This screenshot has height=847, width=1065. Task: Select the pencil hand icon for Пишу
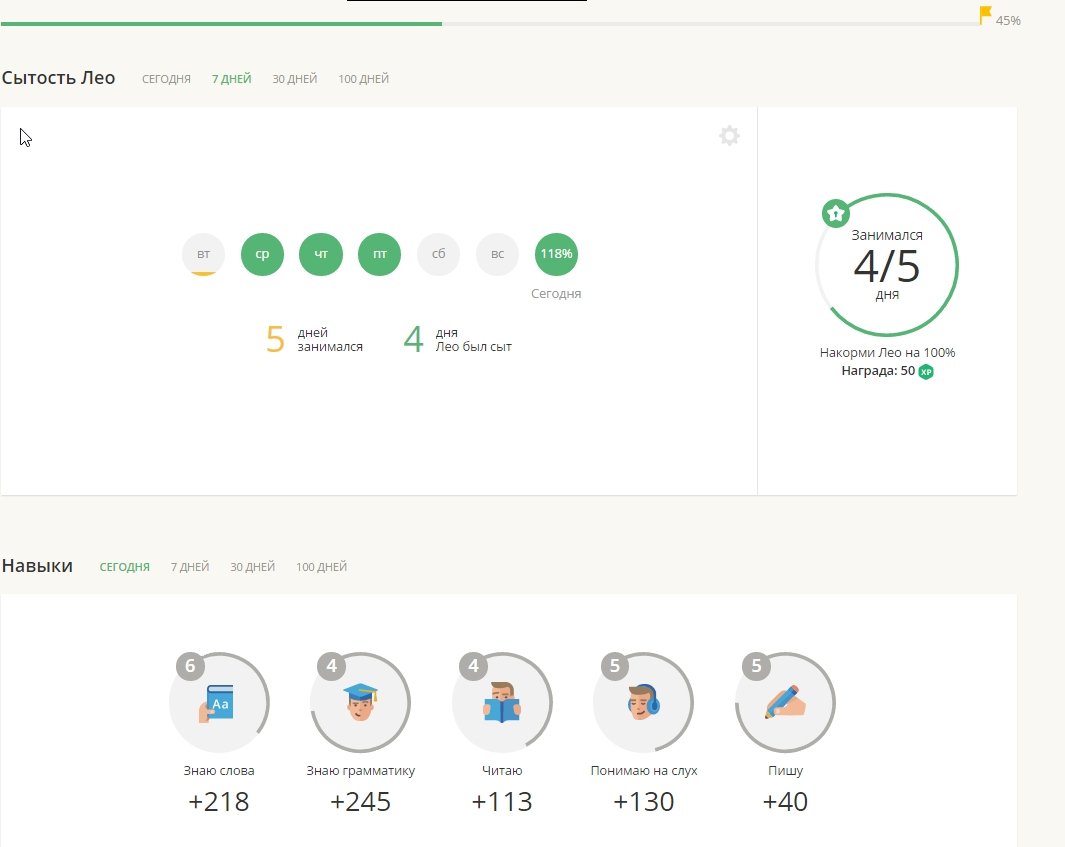785,703
